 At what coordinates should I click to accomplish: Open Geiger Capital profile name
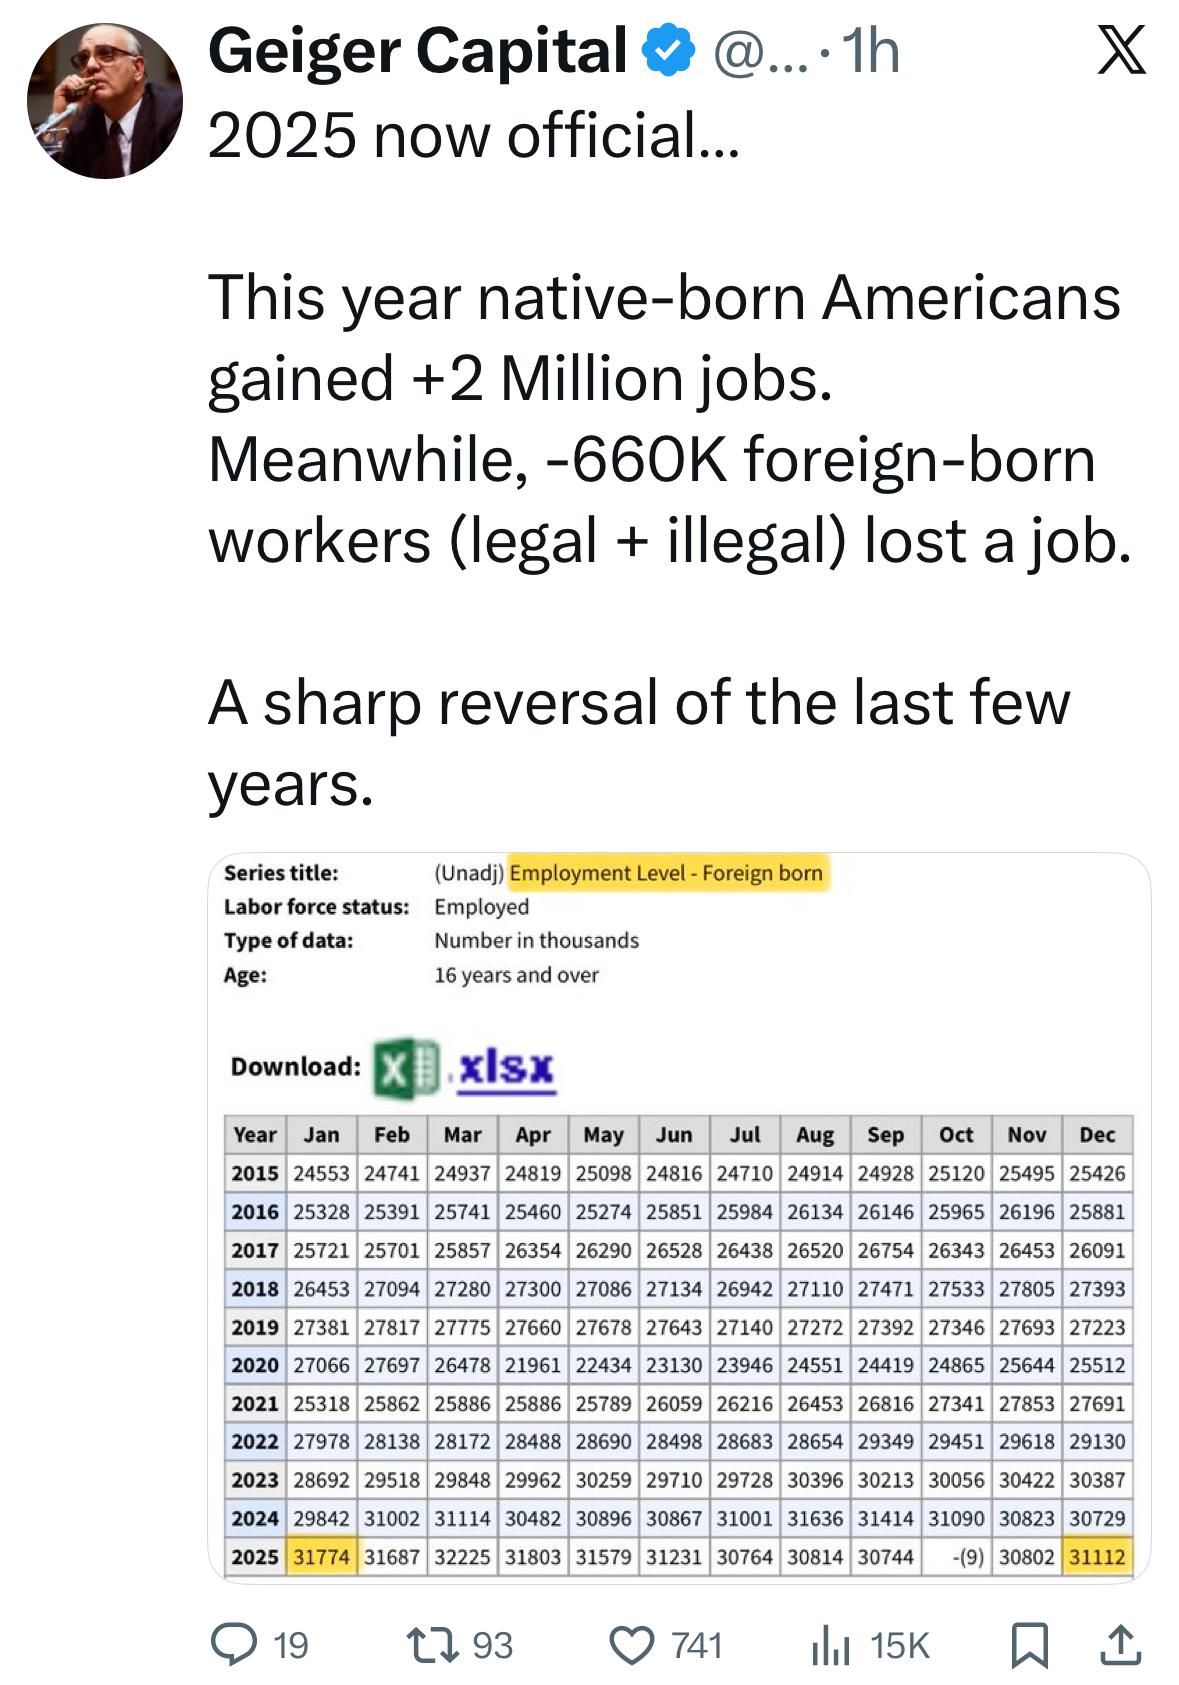[x=417, y=51]
